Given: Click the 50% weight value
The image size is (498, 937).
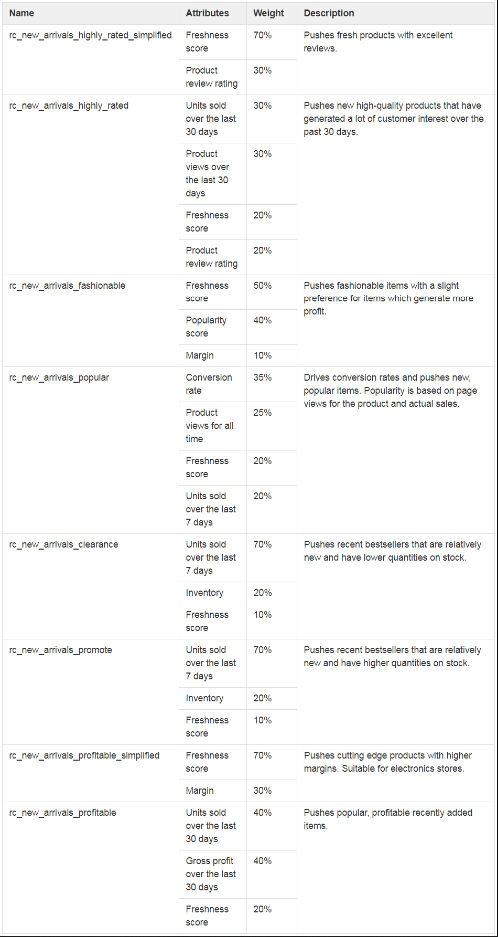Looking at the screenshot, I should (x=262, y=286).
